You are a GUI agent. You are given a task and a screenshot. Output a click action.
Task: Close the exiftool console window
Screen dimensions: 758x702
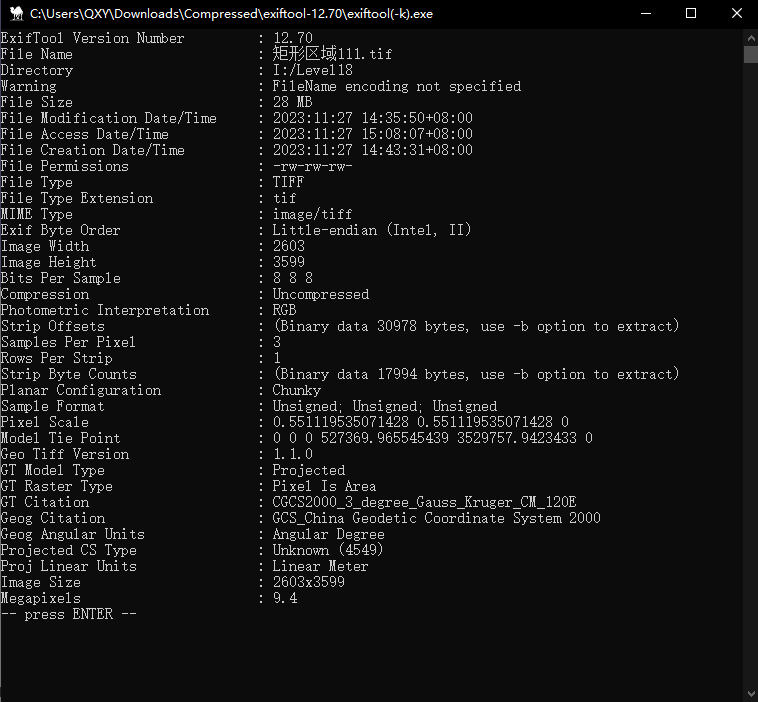tap(735, 14)
